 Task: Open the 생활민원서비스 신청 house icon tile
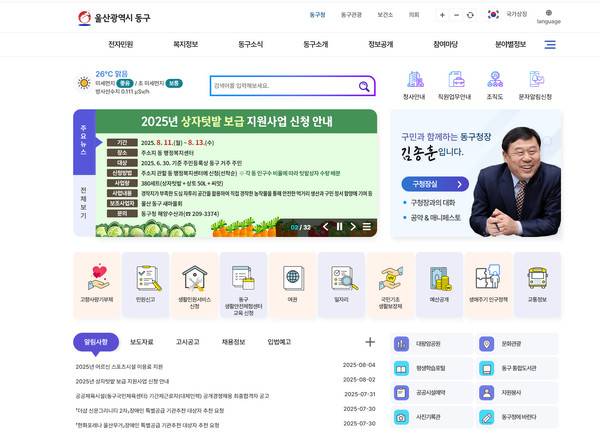coord(195,285)
